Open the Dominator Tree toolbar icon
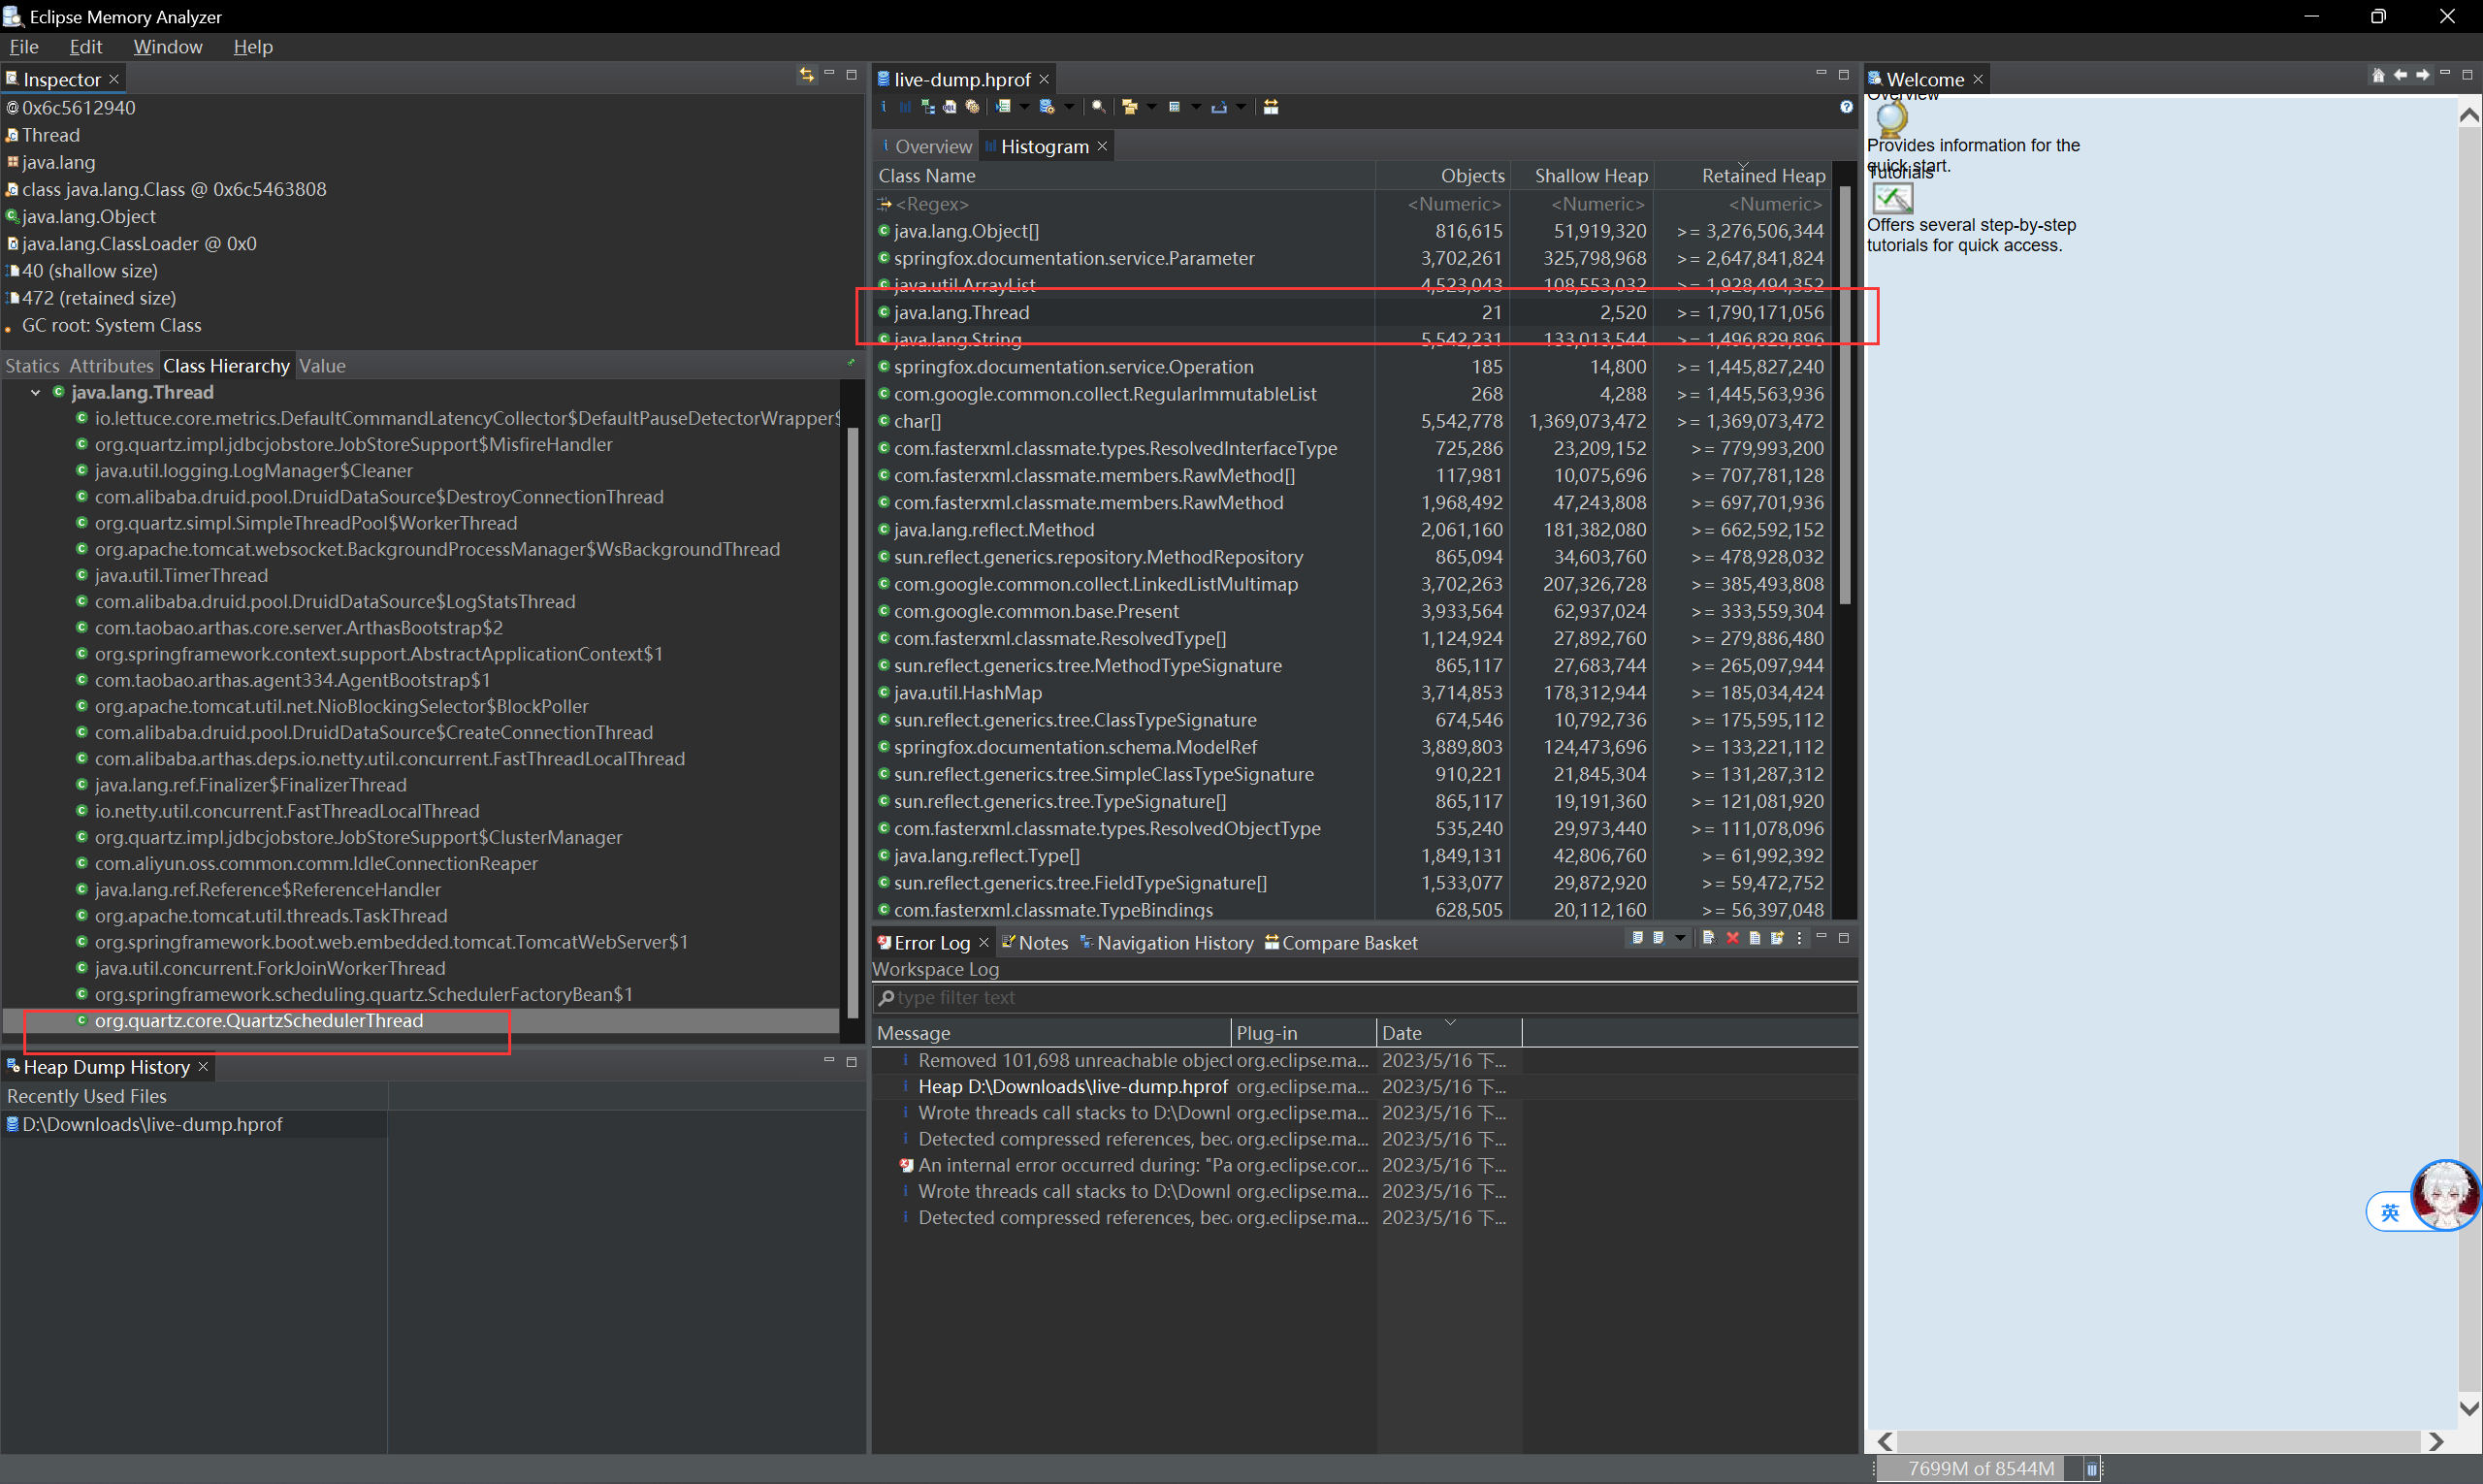 pos(928,107)
